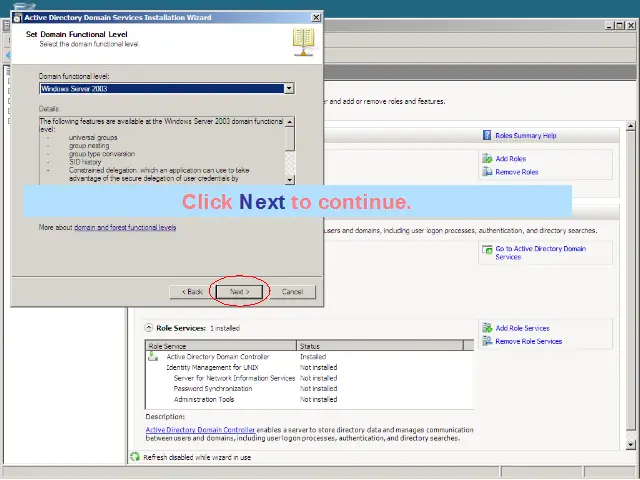Click the Refresh icon in Server Manager
The image size is (640, 480).
[x=135, y=457]
